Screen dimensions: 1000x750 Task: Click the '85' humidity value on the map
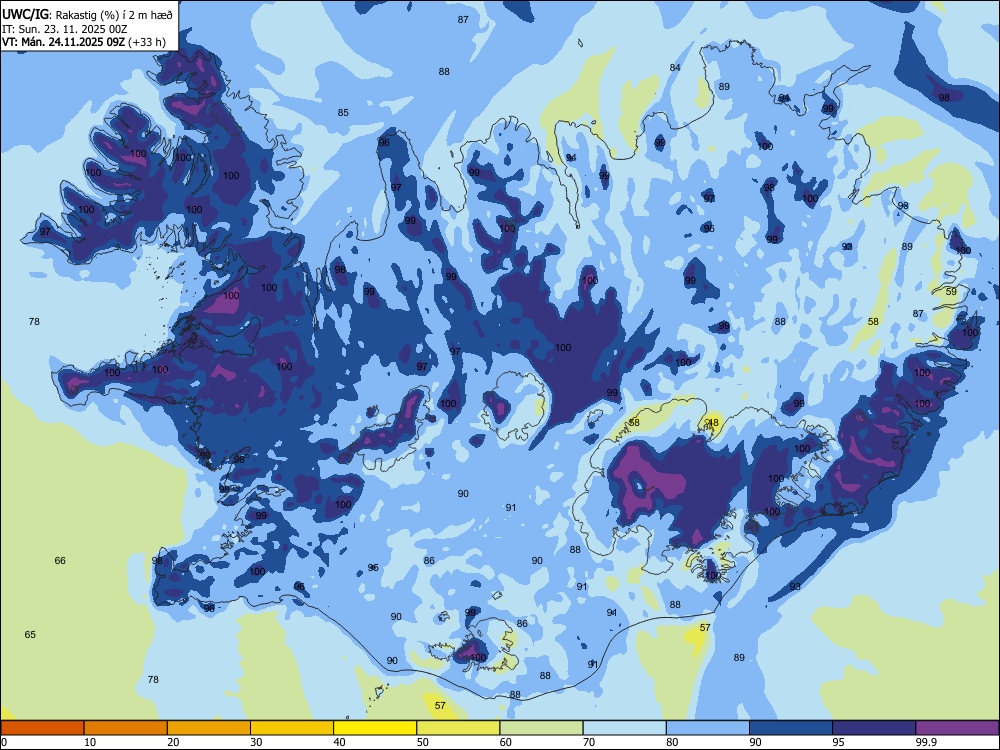[x=343, y=113]
